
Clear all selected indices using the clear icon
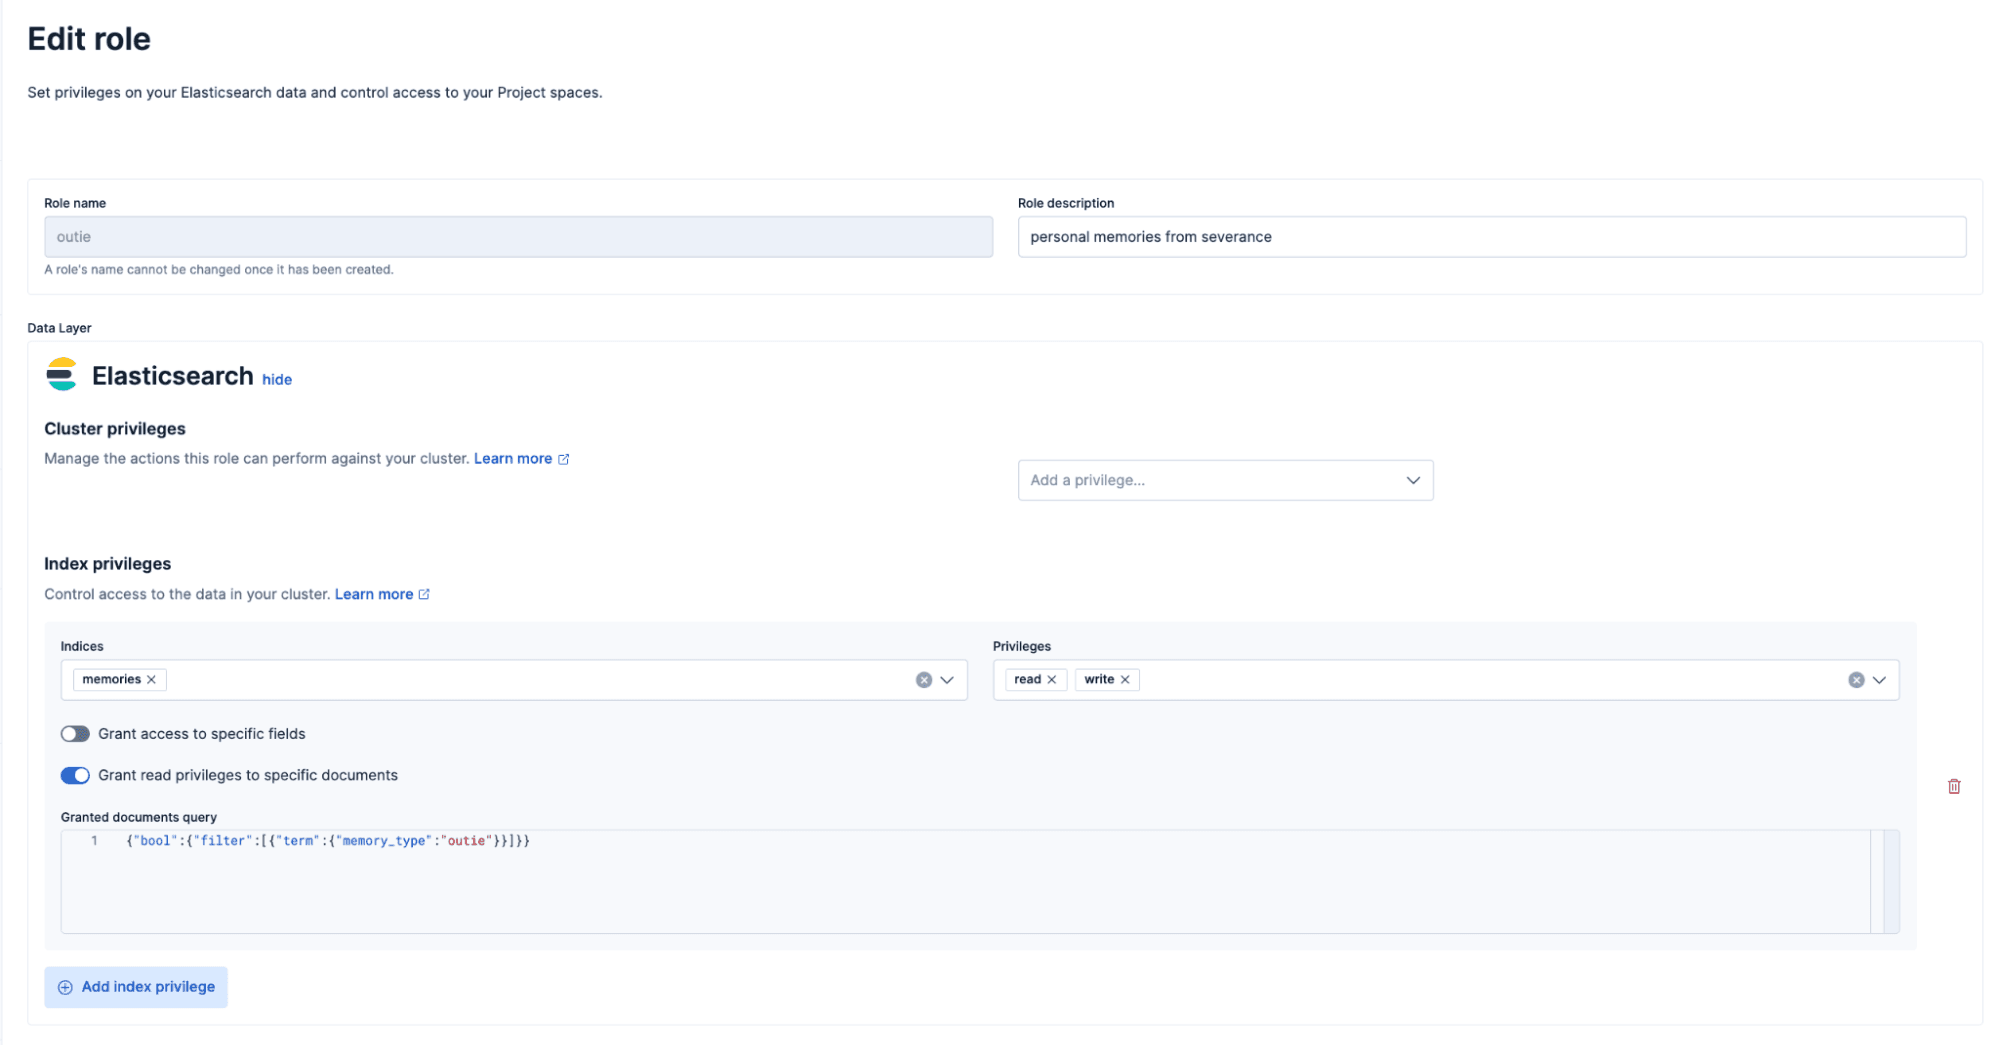coord(923,679)
